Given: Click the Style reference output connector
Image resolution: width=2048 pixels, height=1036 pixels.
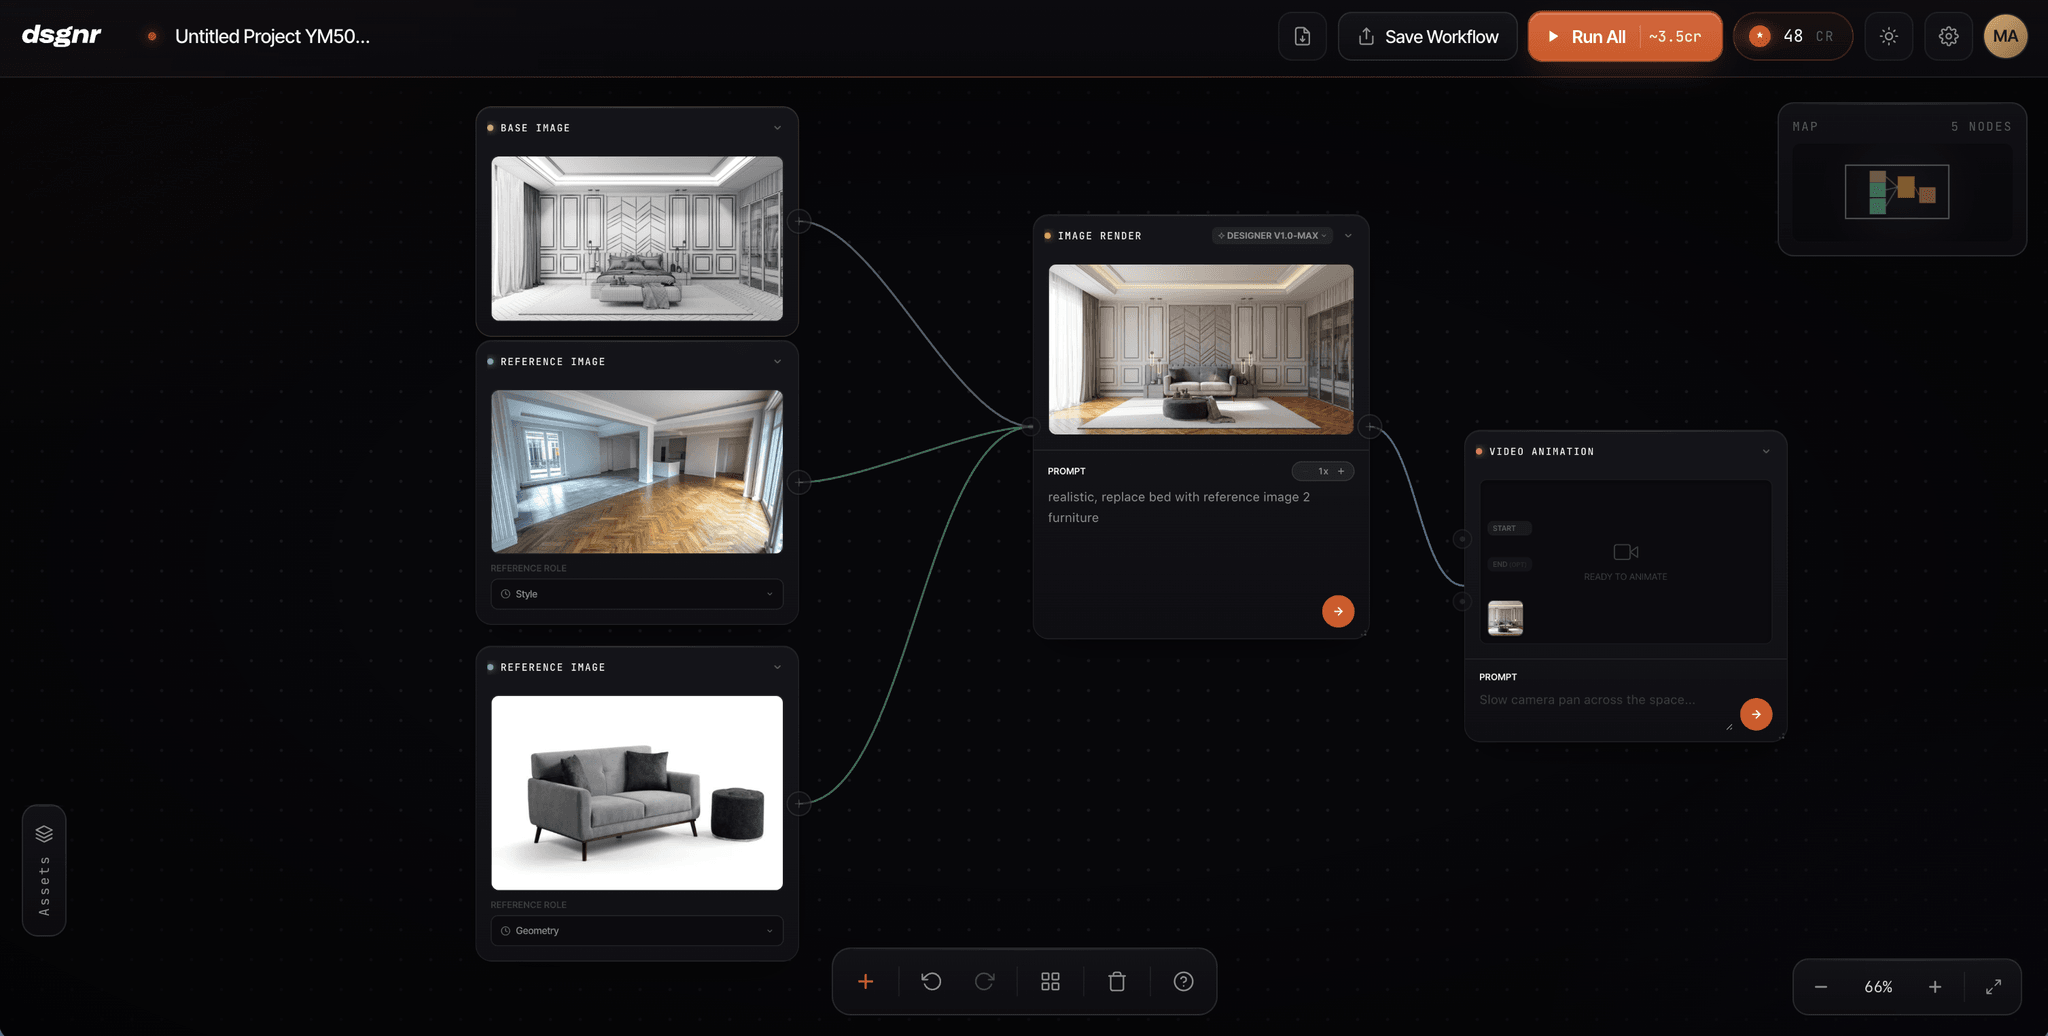Looking at the screenshot, I should [x=799, y=482].
